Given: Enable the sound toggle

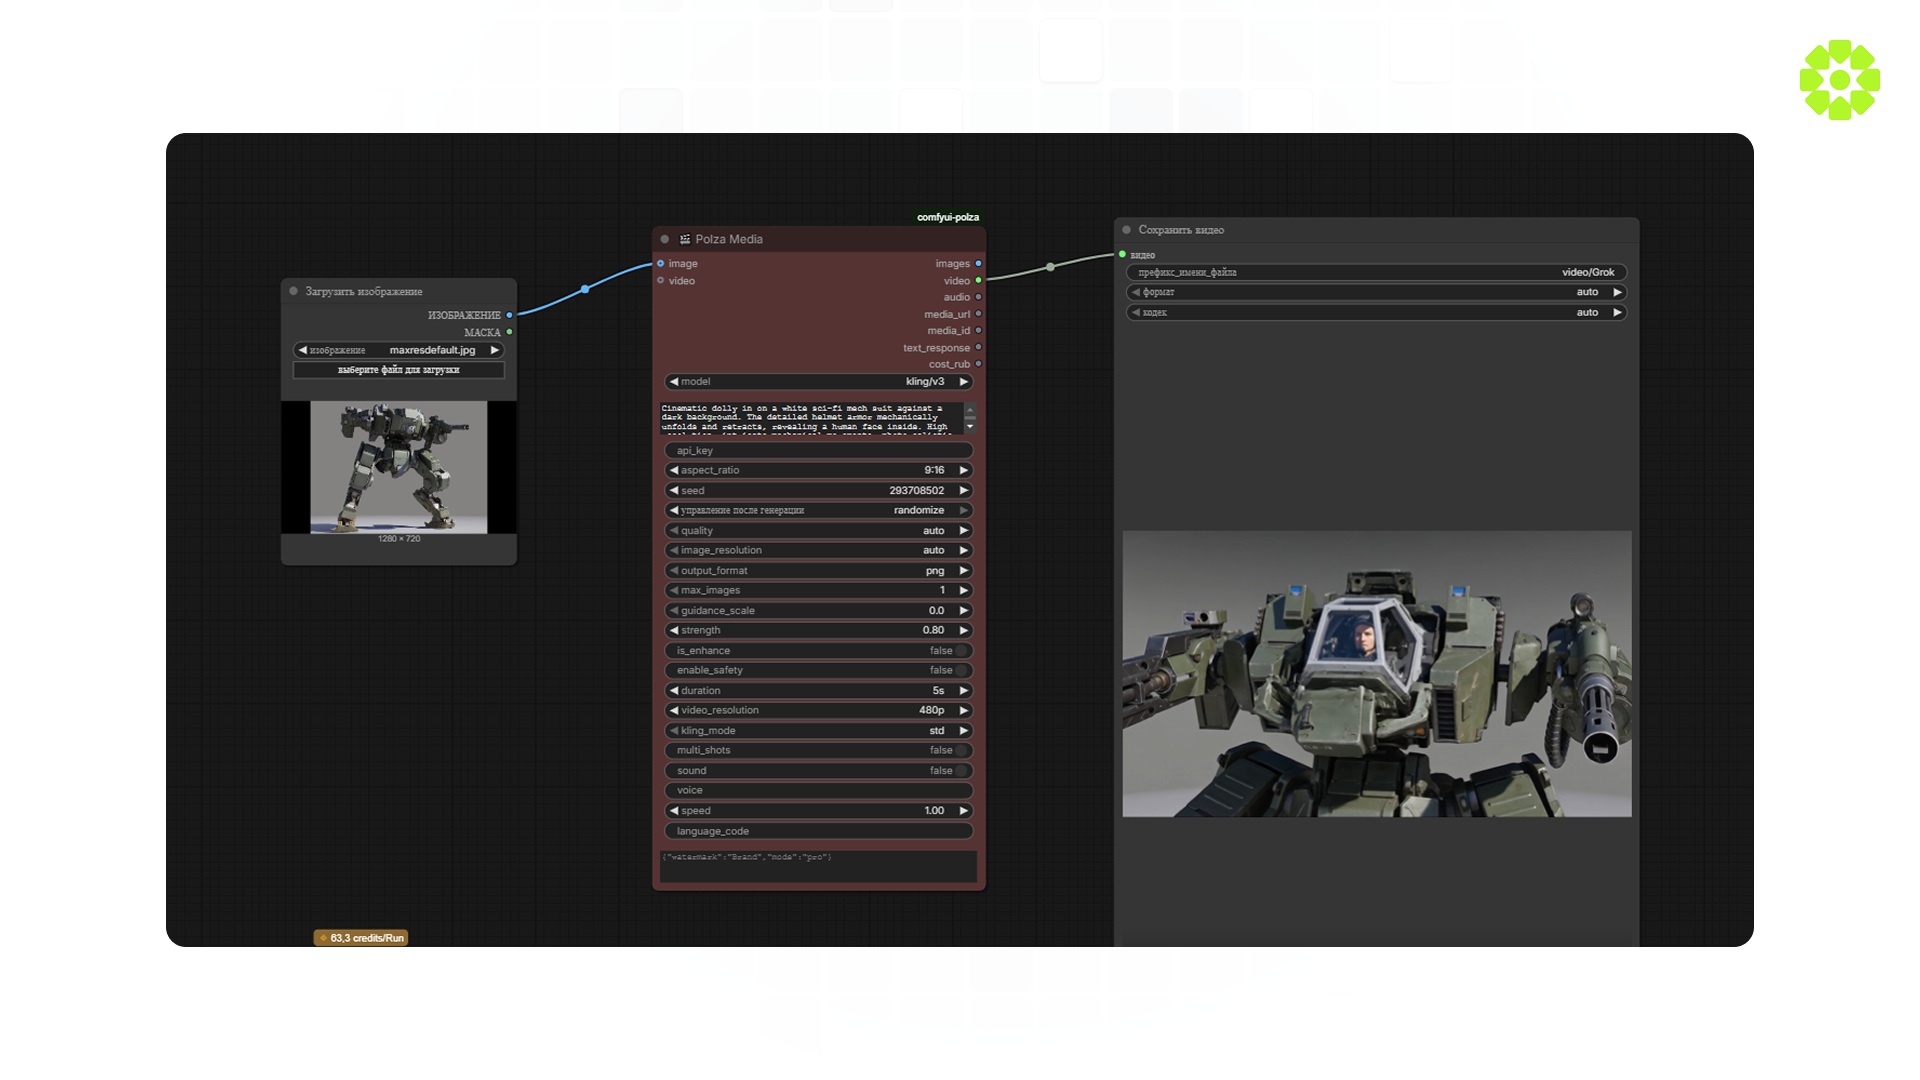Looking at the screenshot, I should point(960,771).
